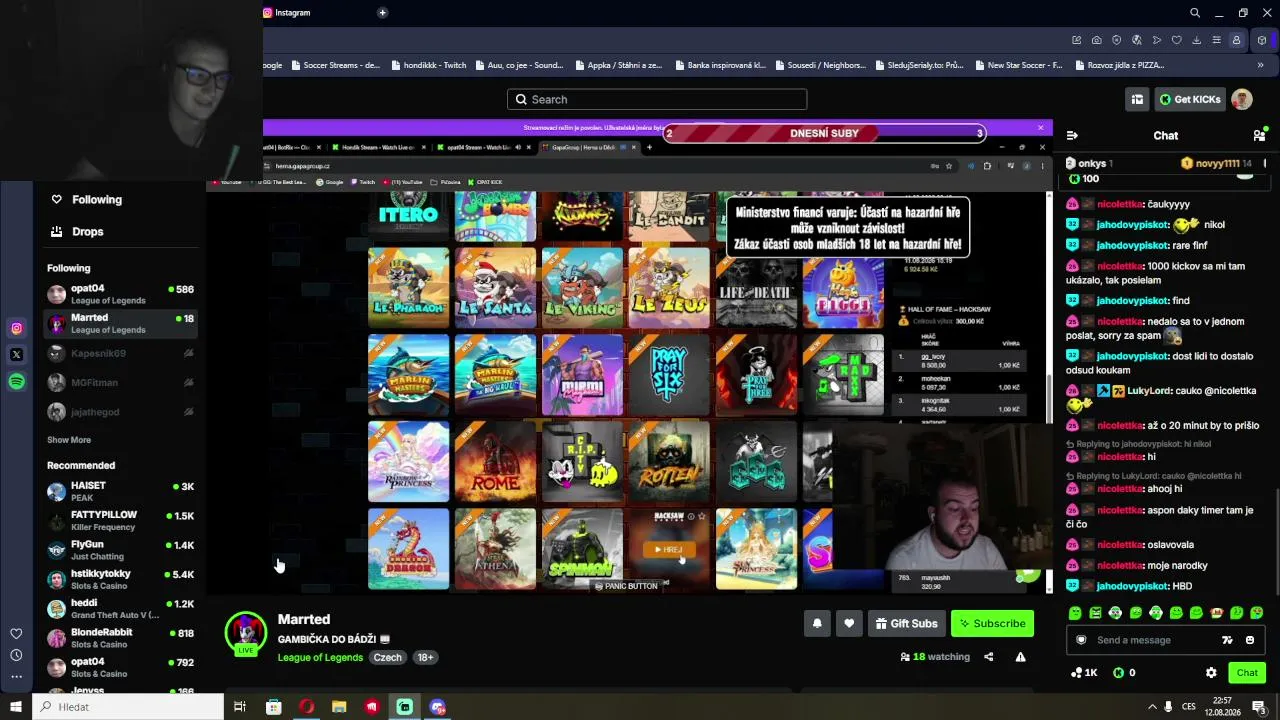Open the hondikkk - Twitch bookmark
This screenshot has width=1280, height=720.
[428, 65]
